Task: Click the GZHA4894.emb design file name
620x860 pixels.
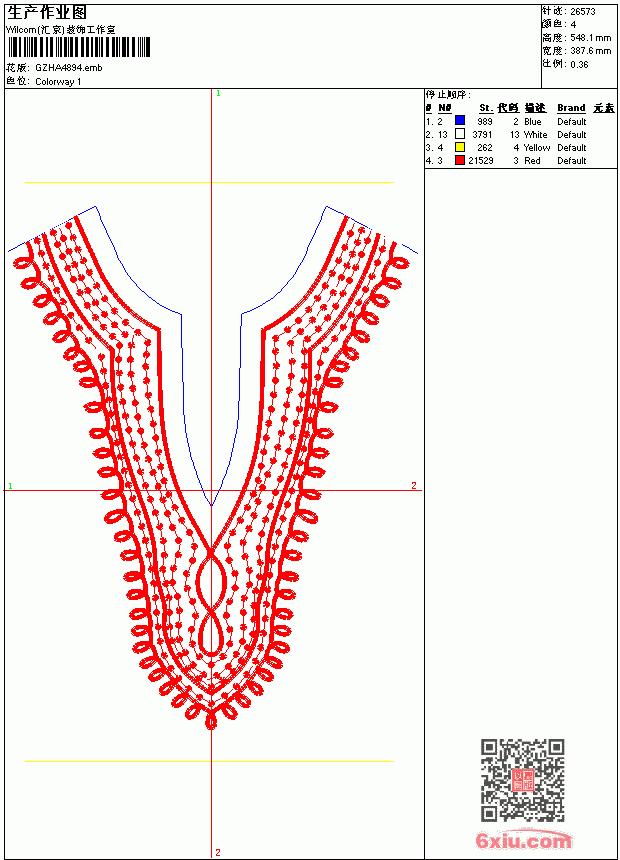Action: click(x=69, y=68)
